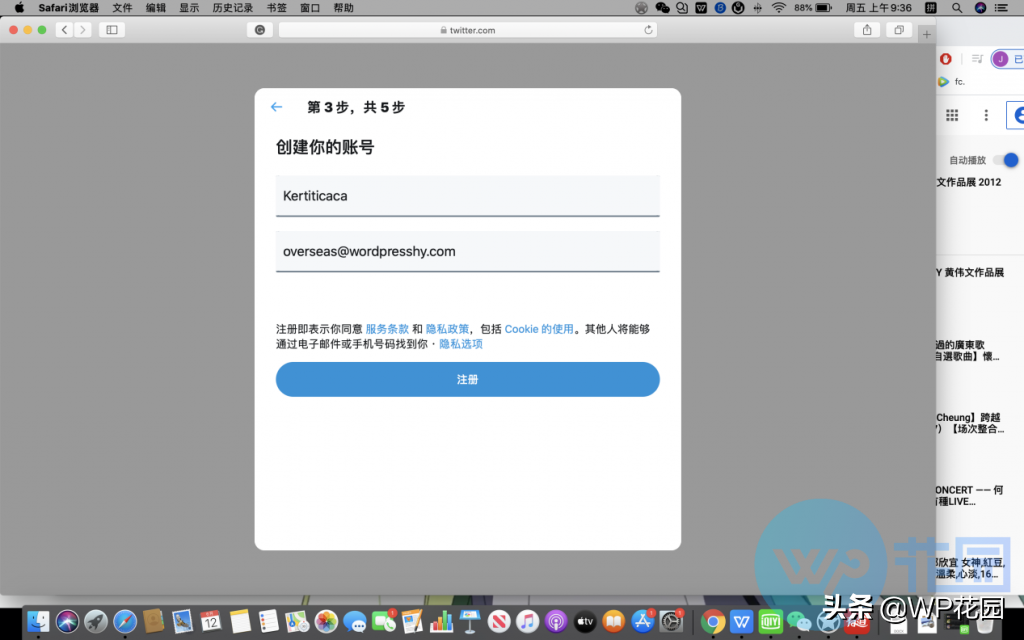Toggle the 自动播放 switch in Chrome window

pos(1007,160)
